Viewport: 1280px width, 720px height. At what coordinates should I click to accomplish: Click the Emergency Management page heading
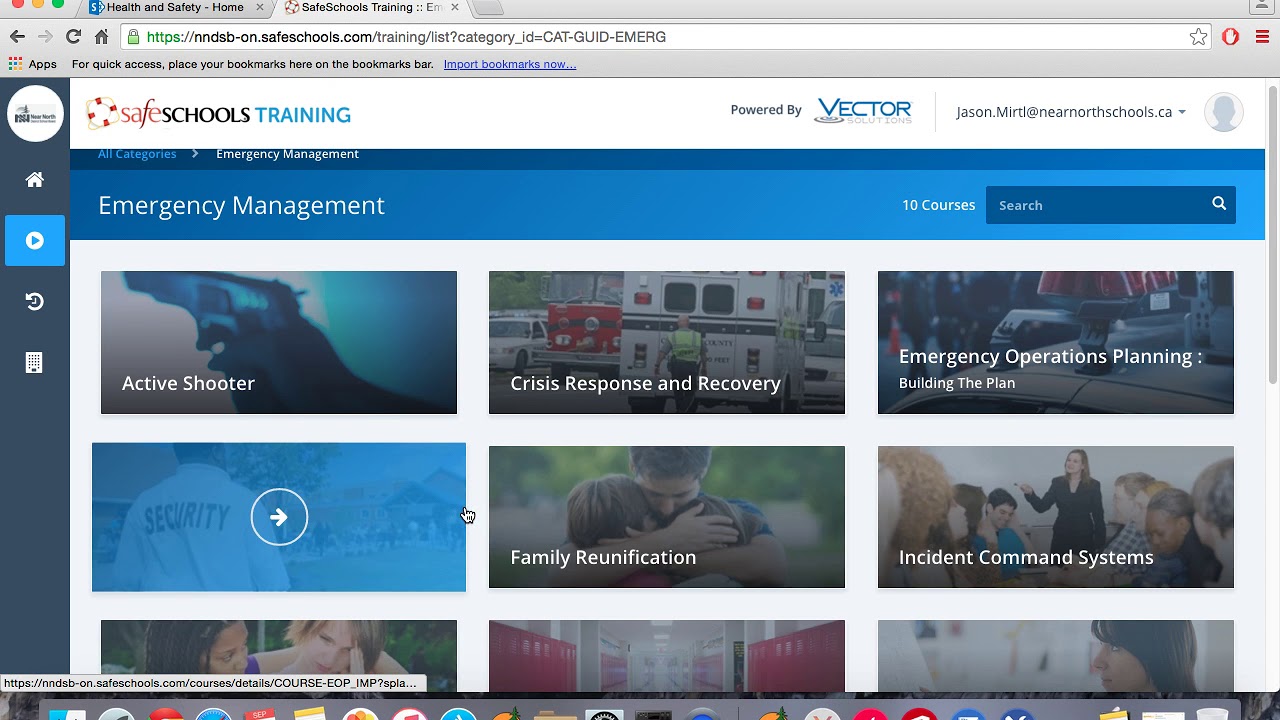(x=241, y=205)
